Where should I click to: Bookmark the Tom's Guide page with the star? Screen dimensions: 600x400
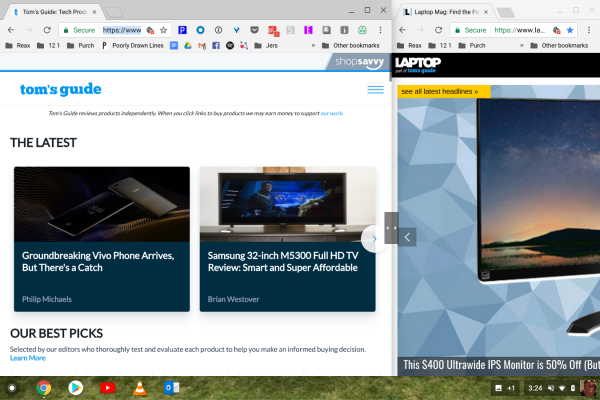[x=163, y=30]
